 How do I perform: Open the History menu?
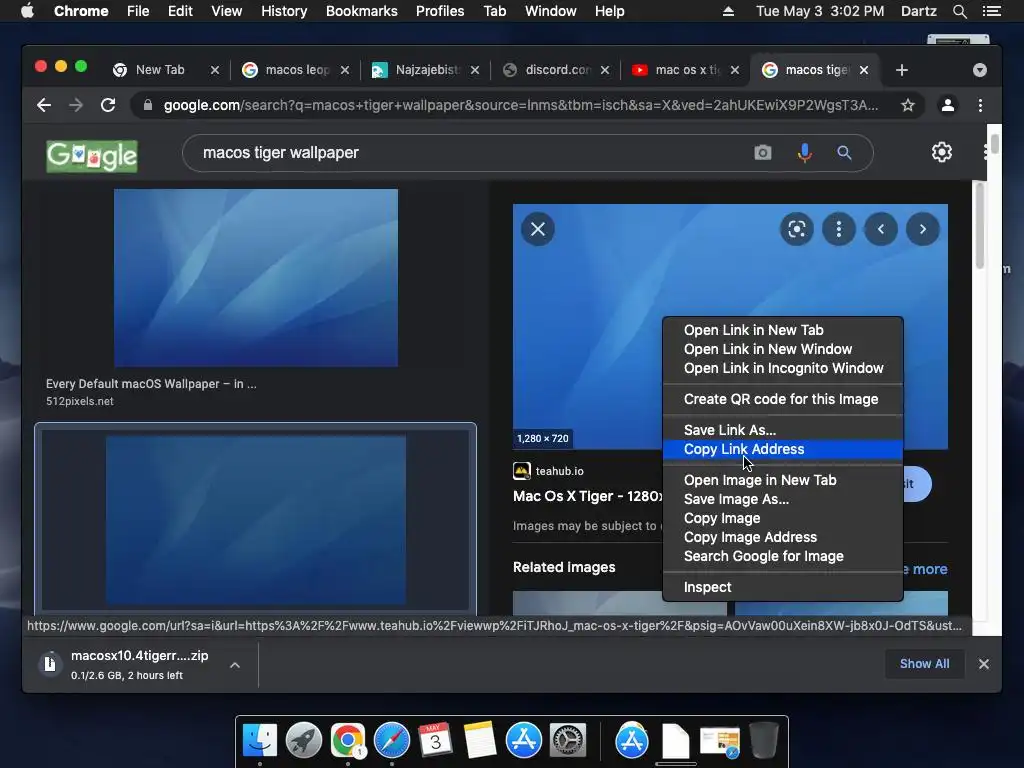(x=284, y=11)
